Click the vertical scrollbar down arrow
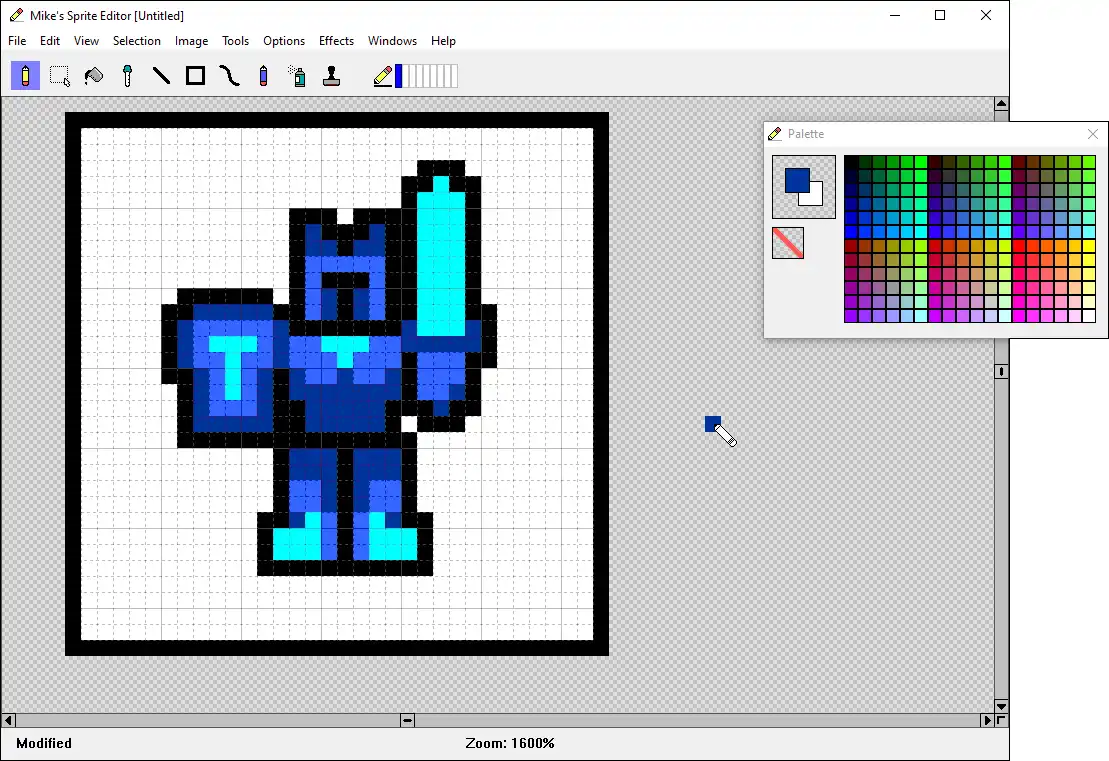Screen dimensions: 1109x761 point(1001,706)
